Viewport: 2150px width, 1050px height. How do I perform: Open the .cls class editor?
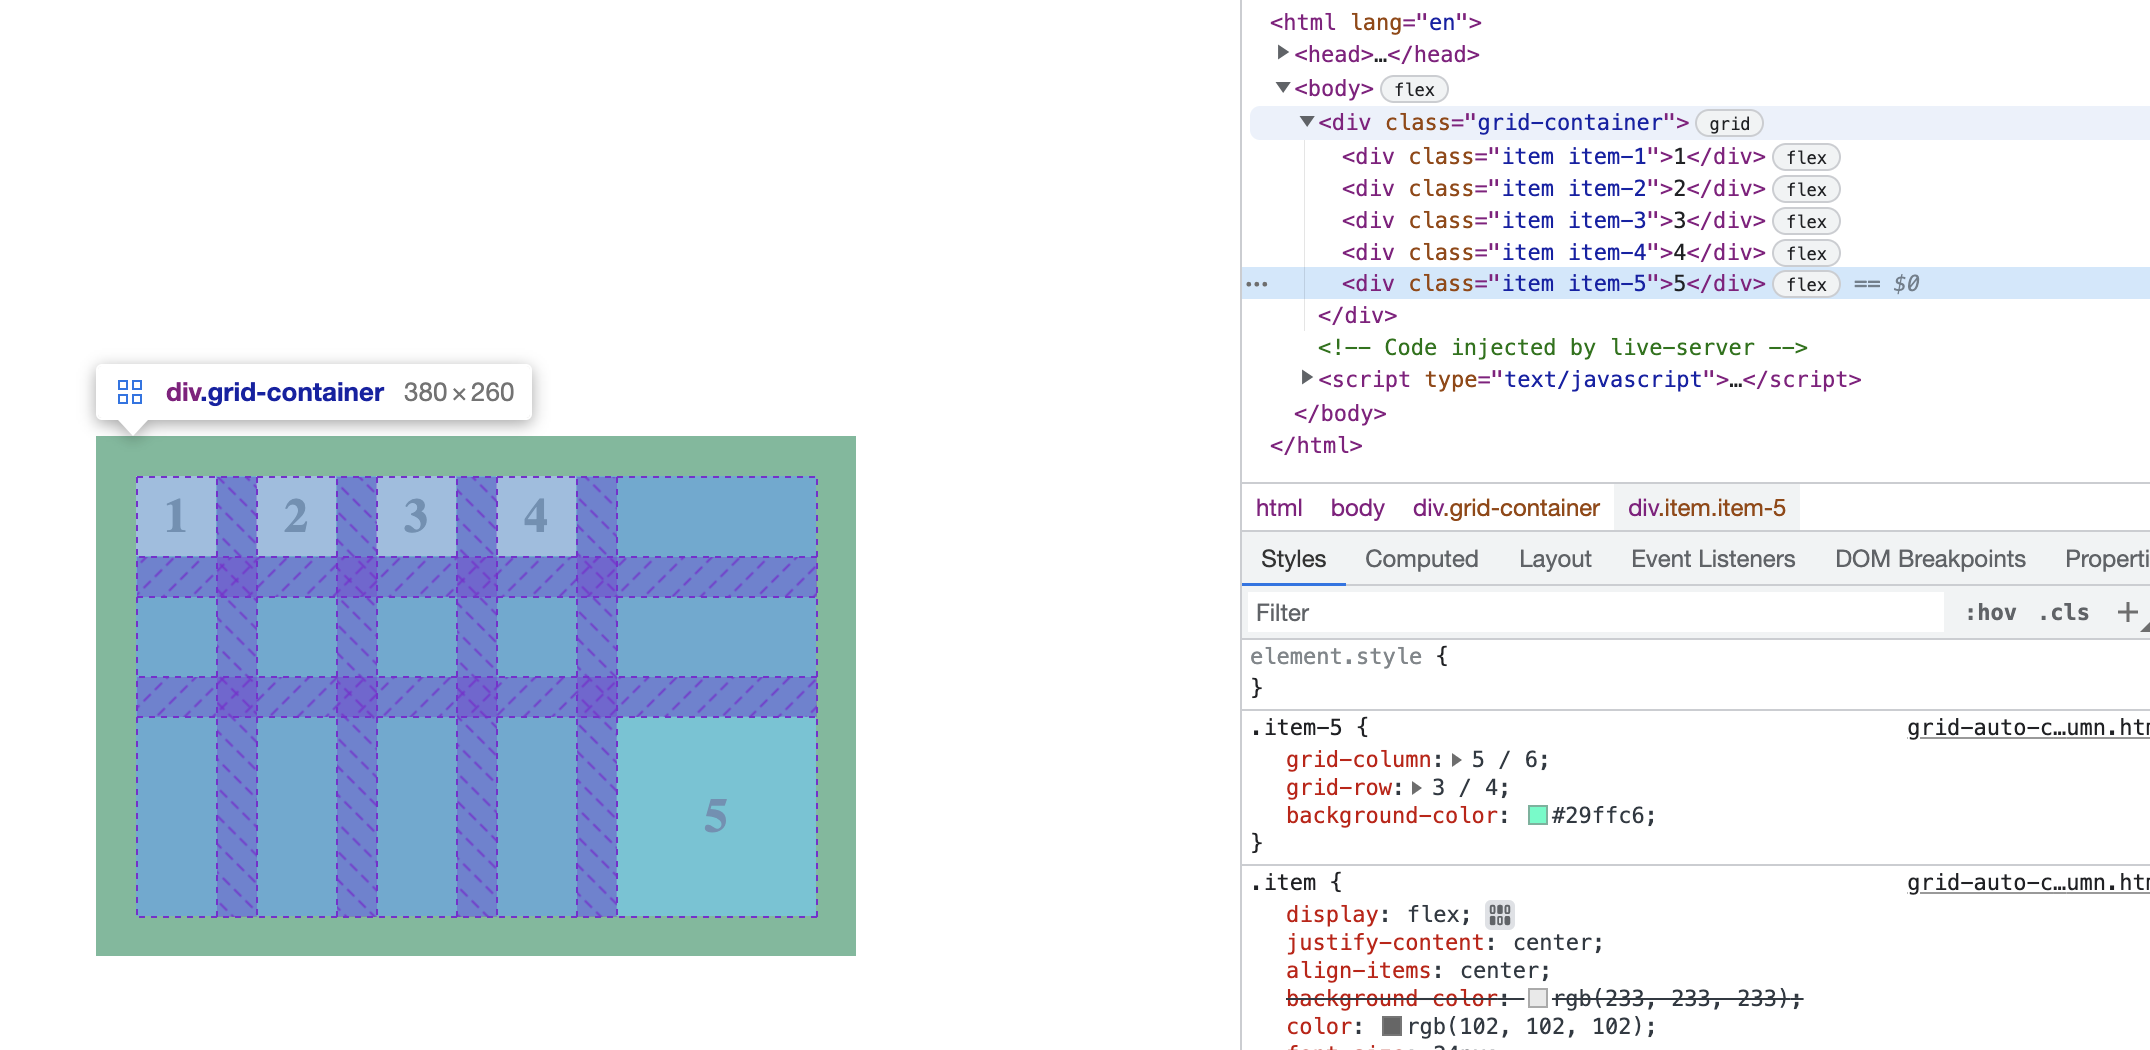2064,612
